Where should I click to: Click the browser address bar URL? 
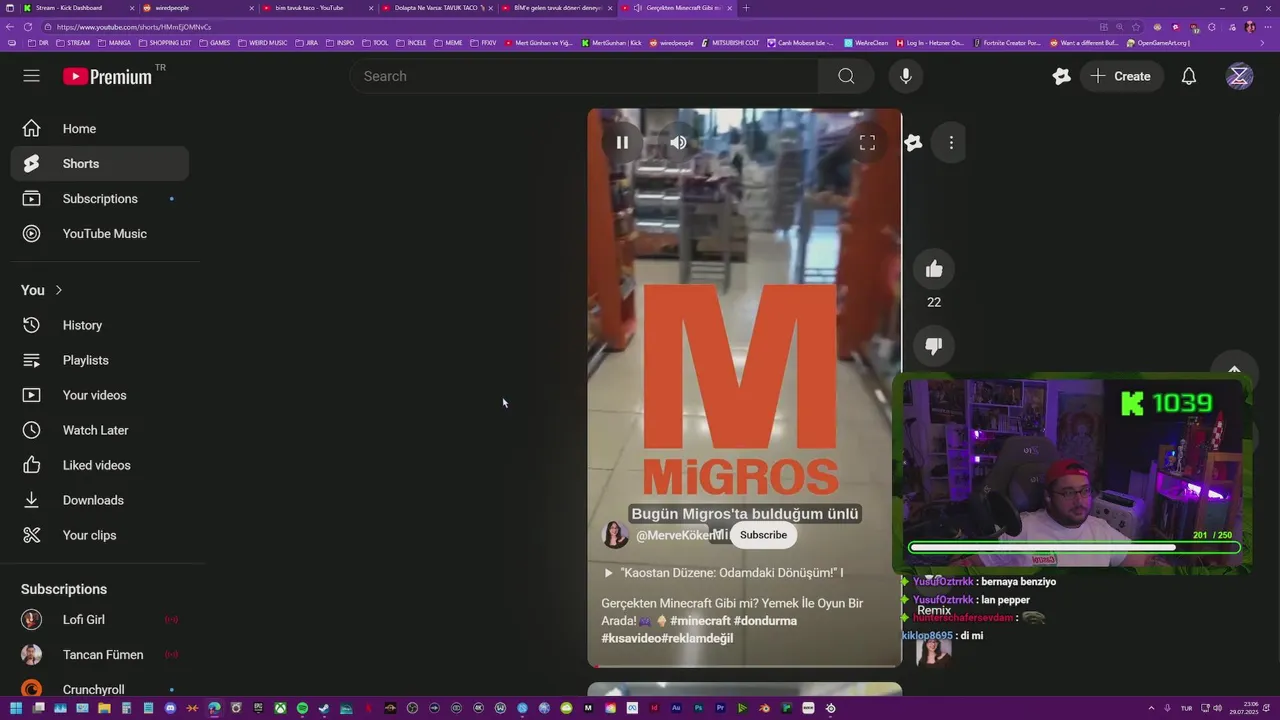click(135, 27)
